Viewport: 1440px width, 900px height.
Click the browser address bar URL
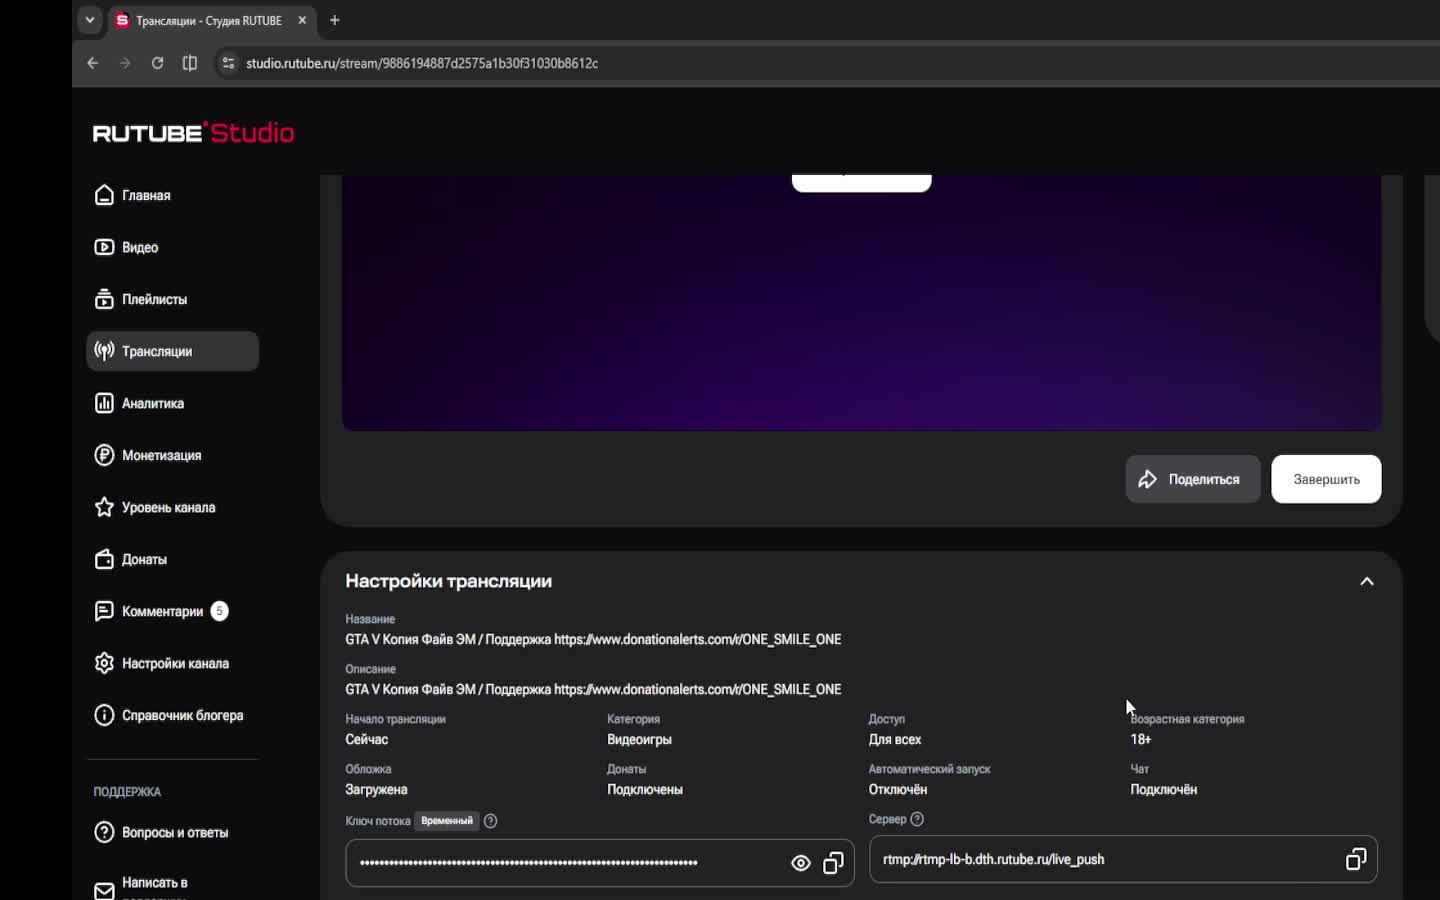(422, 63)
